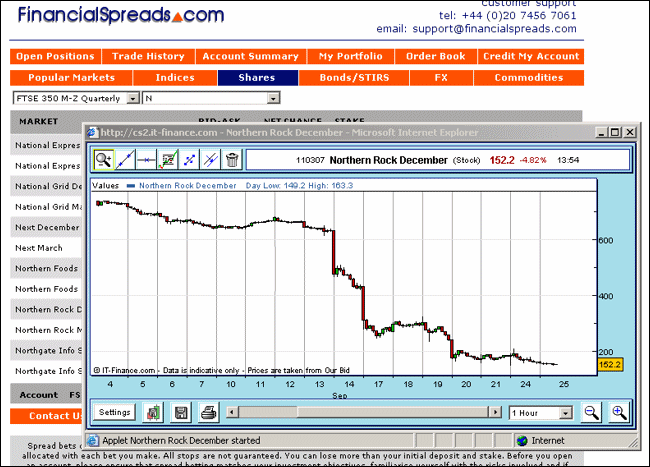
Task: Click the candlestick chart style icon
Action: (153, 413)
